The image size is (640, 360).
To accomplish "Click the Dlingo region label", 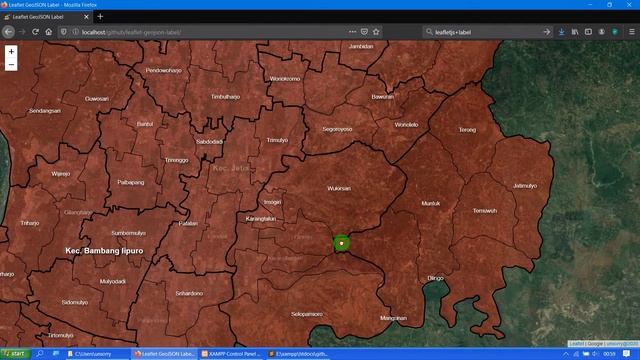I will point(436,278).
